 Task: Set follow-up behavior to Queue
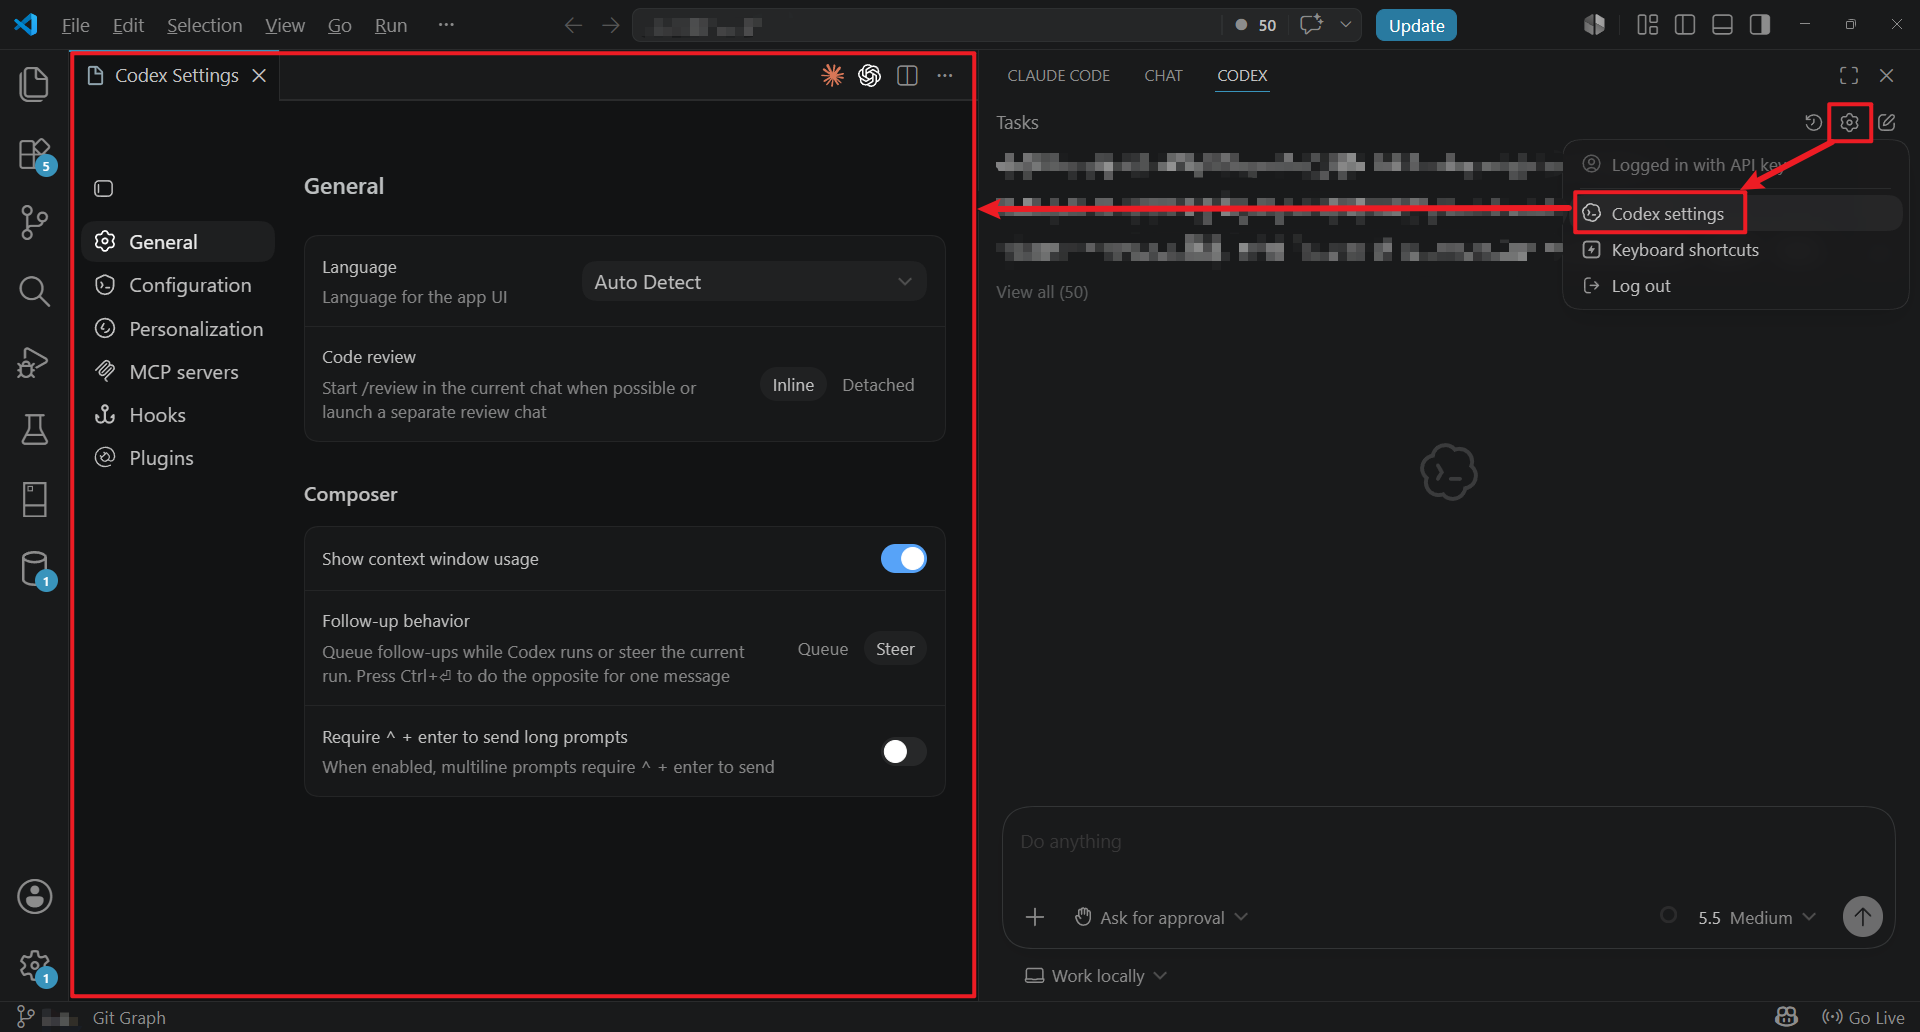(823, 649)
